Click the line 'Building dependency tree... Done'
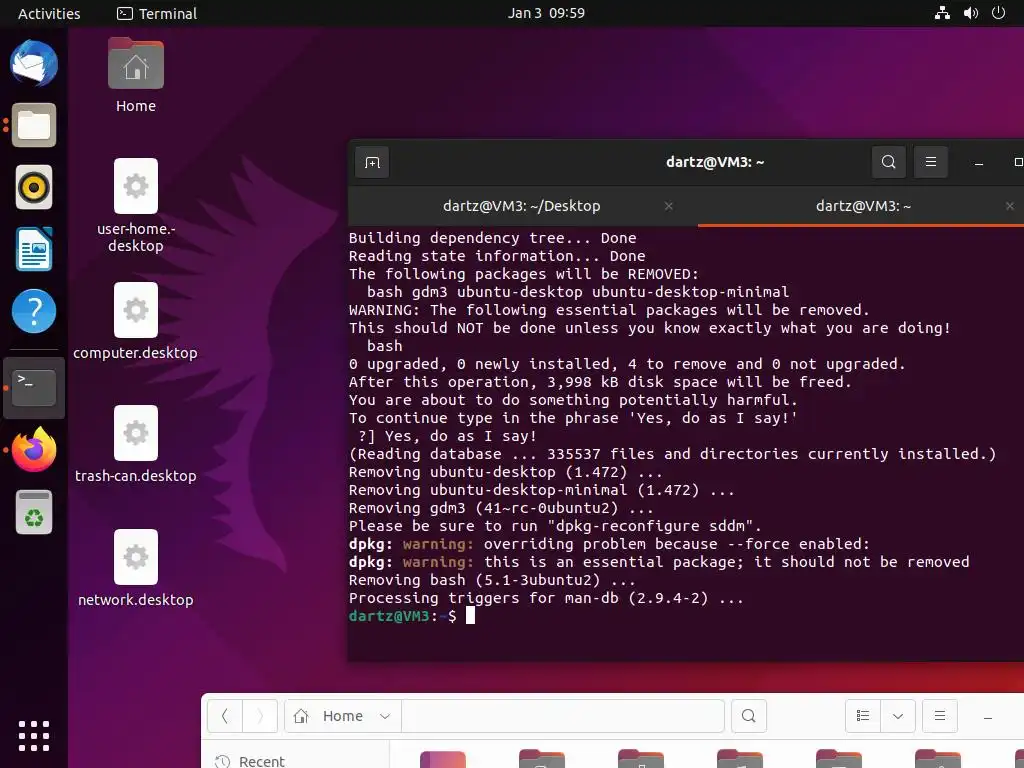 pyautogui.click(x=492, y=238)
